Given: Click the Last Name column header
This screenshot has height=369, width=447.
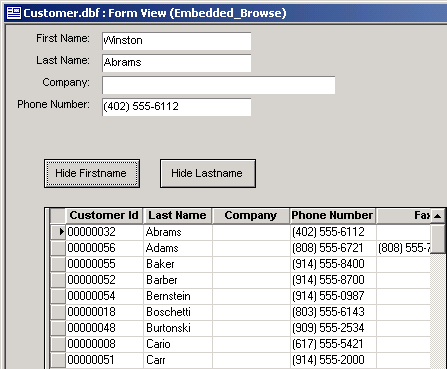Looking at the screenshot, I should 178,216.
